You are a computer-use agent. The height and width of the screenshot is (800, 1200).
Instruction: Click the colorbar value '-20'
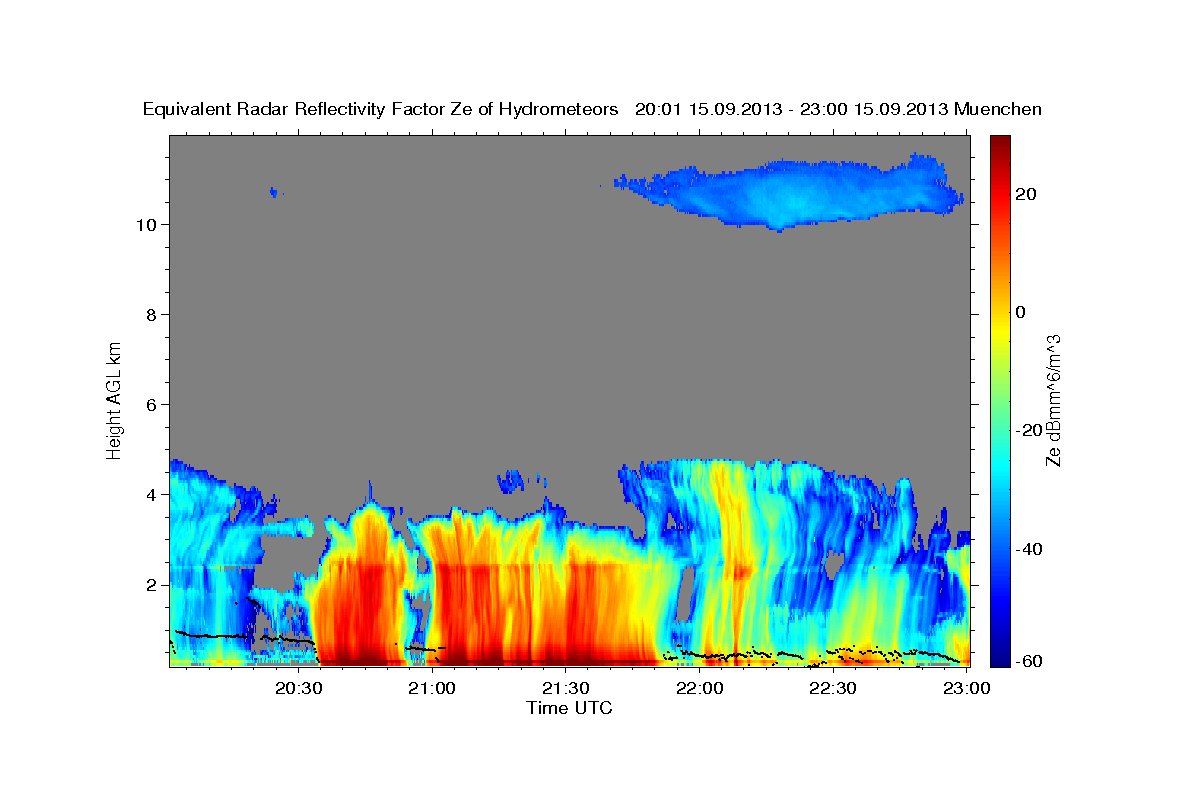[x=1029, y=430]
